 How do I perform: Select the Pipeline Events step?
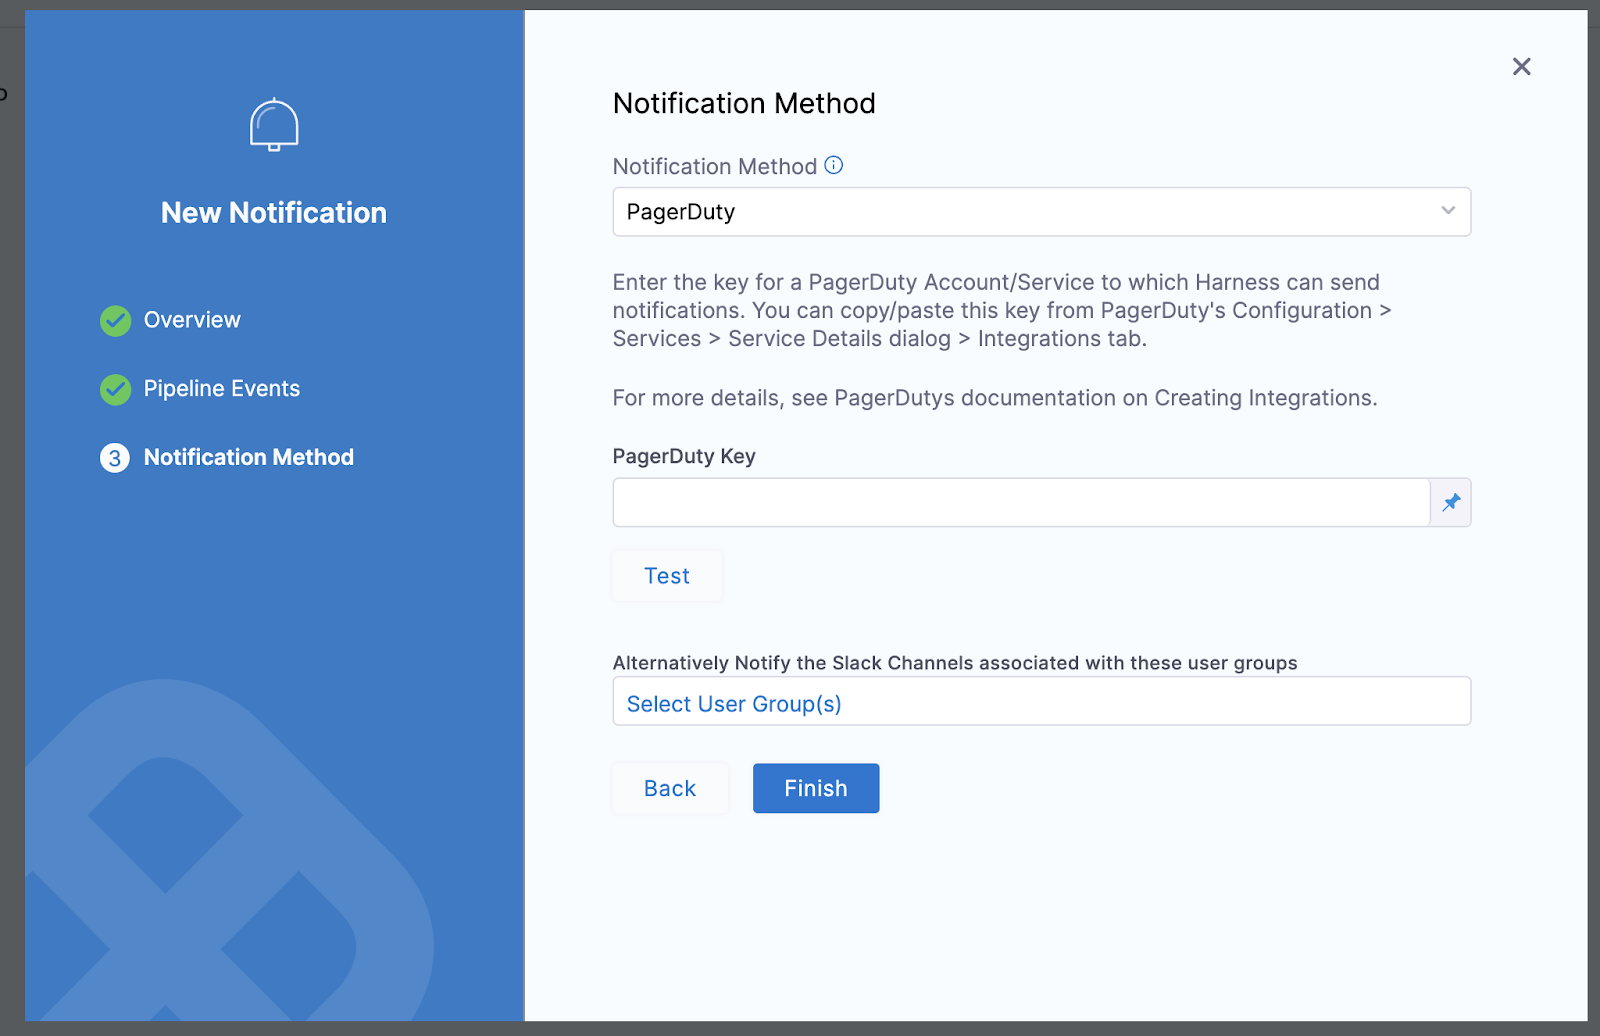pos(222,388)
